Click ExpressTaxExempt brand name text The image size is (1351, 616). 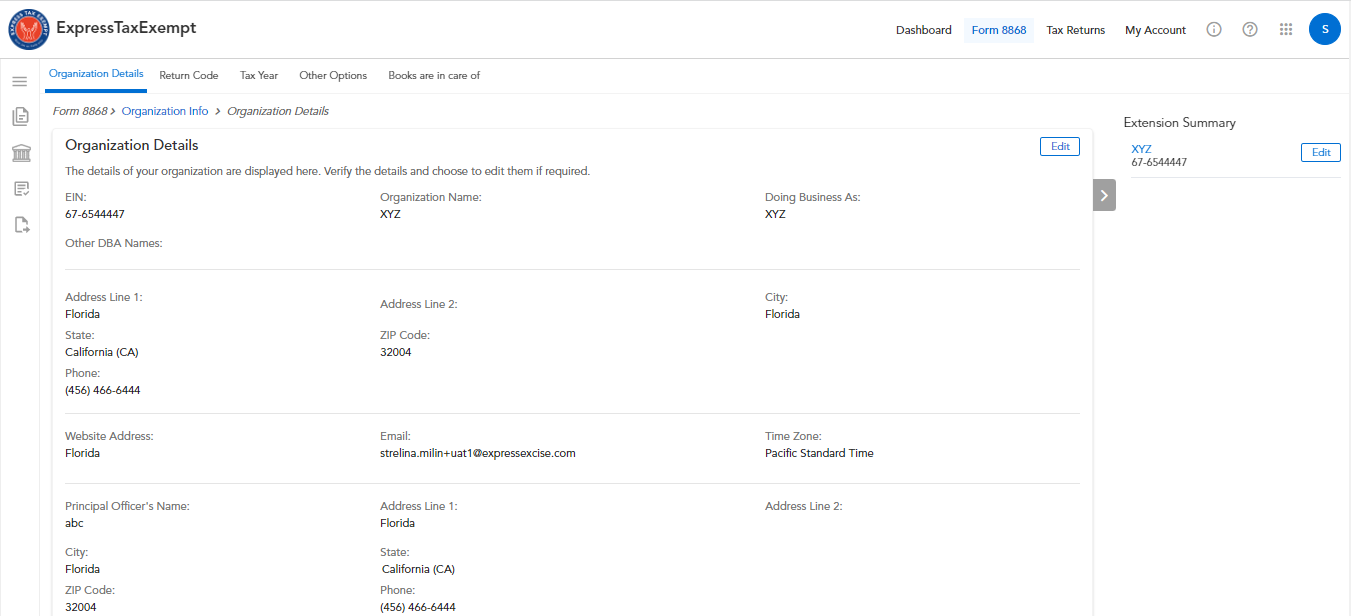126,28
